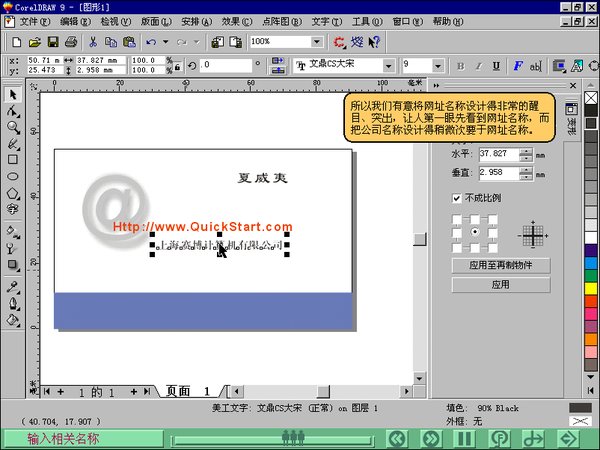Expand the font size dropdown
Viewport: 600px width, 450px height.
[x=438, y=66]
